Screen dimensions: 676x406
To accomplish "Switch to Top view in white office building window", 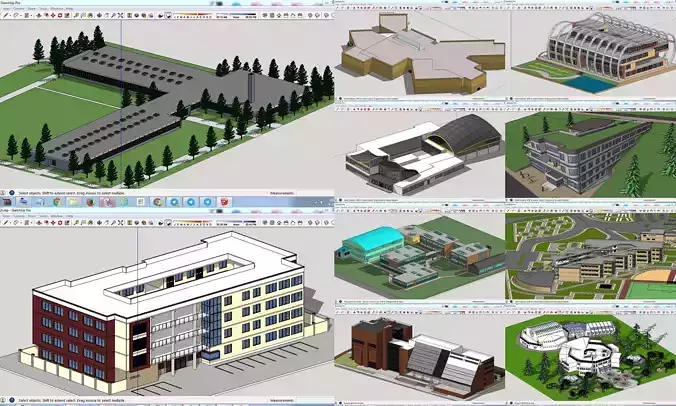I will point(272,222).
